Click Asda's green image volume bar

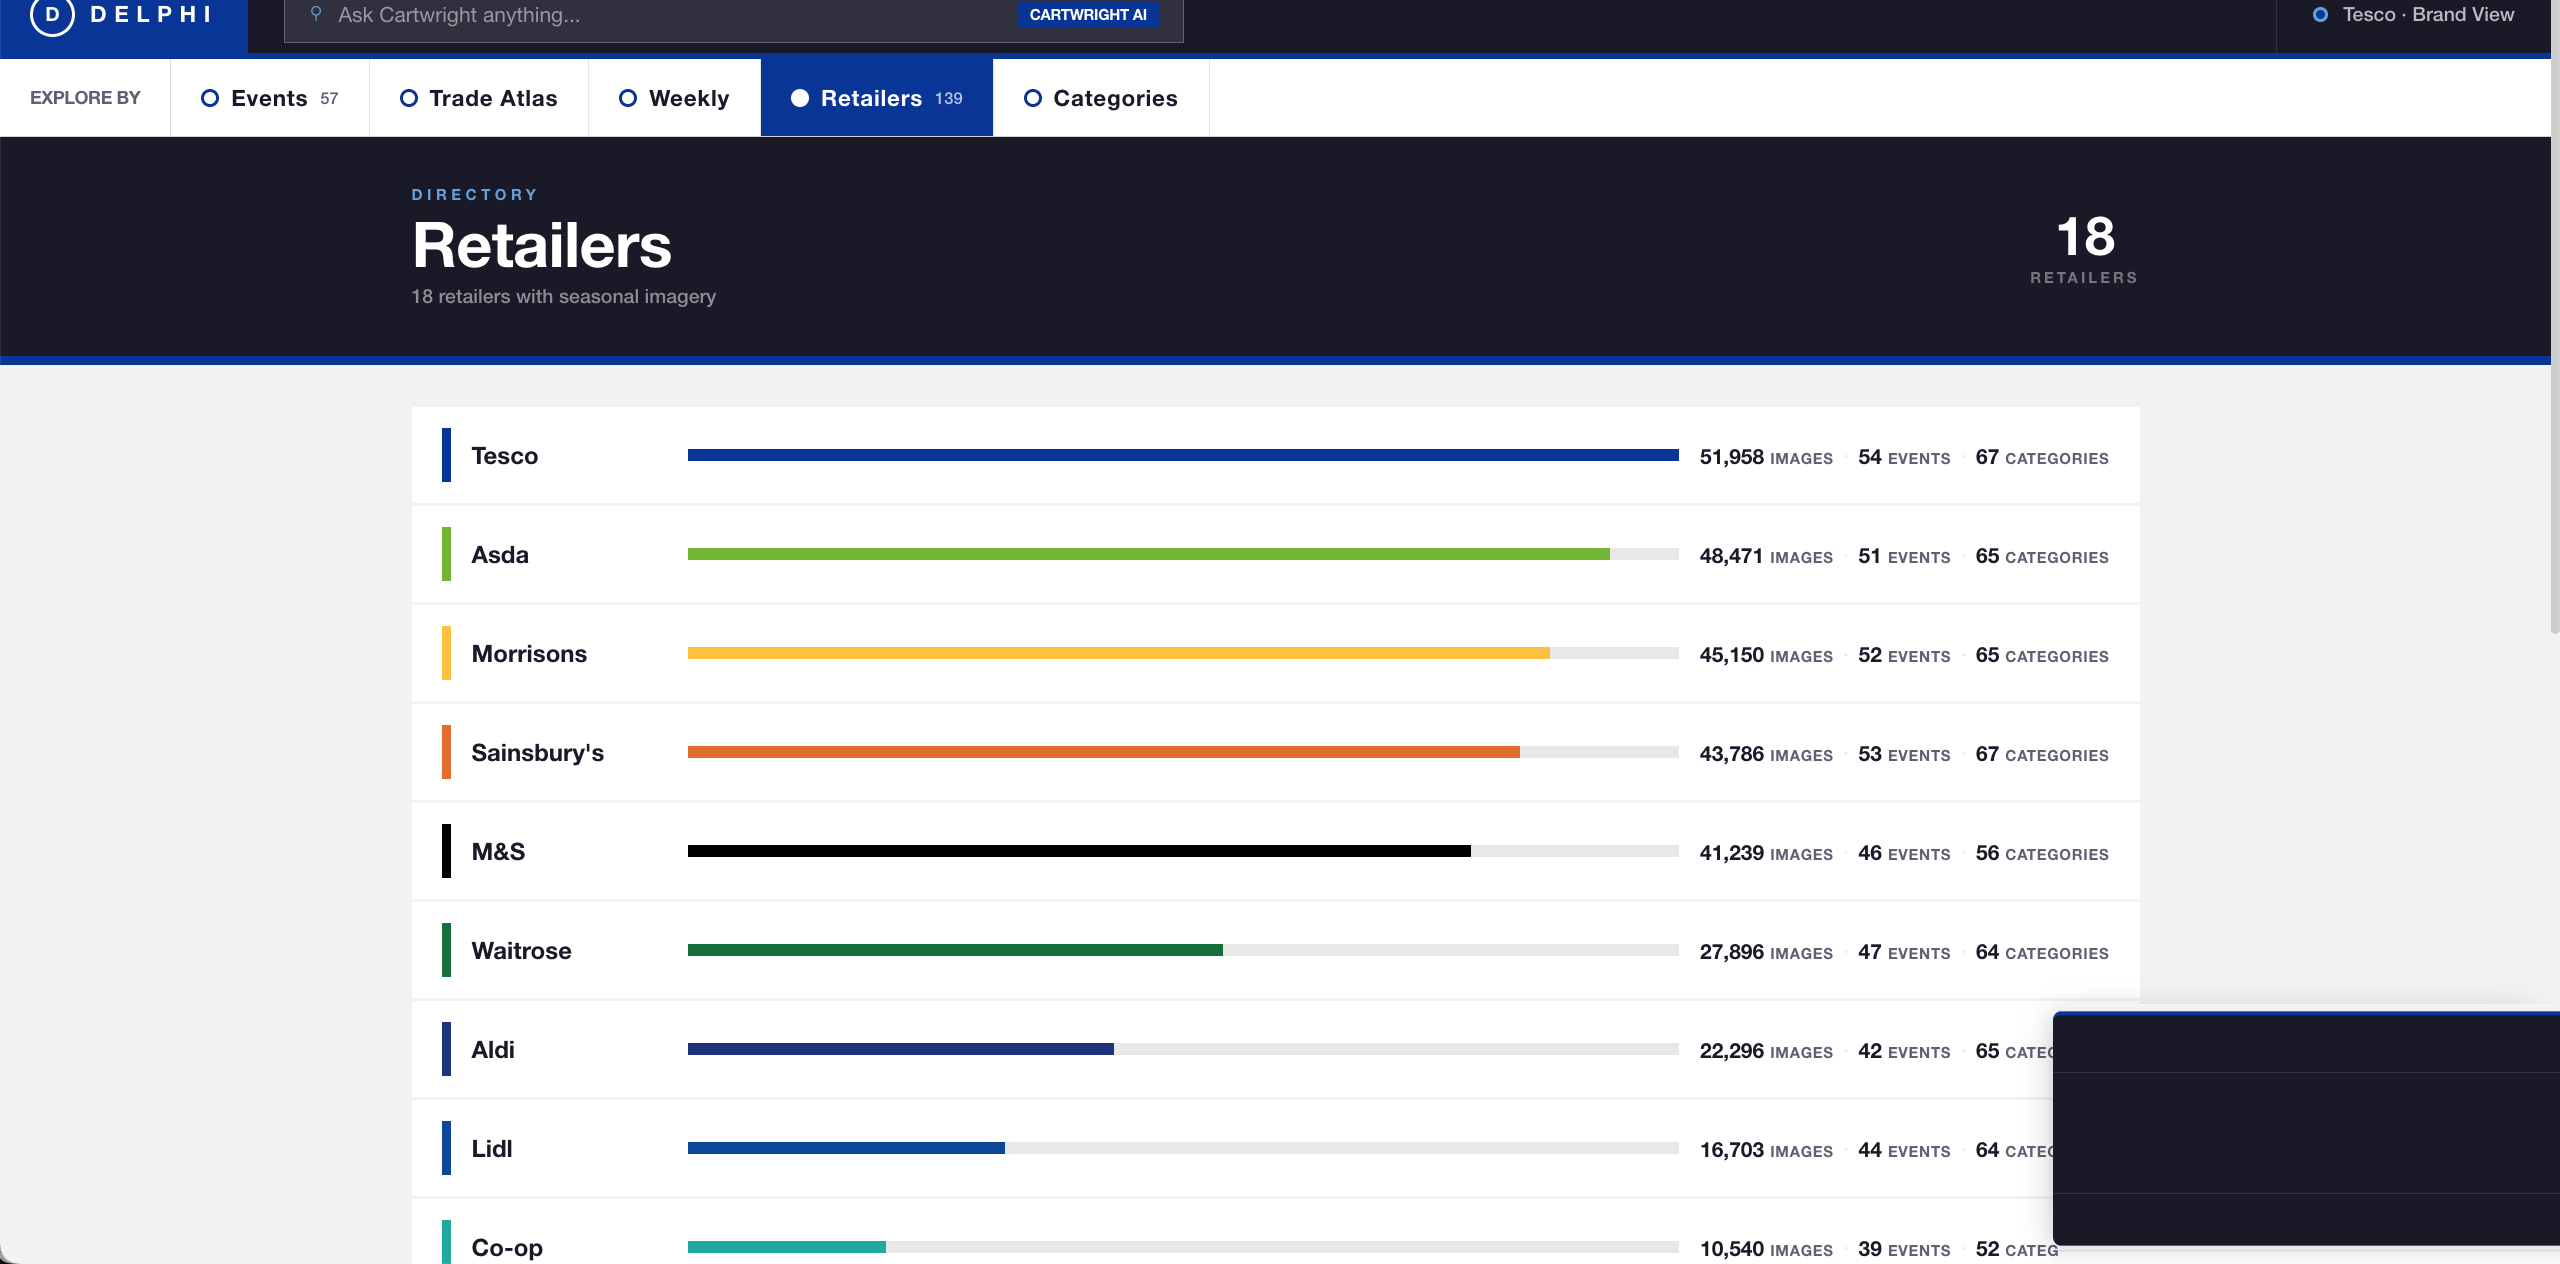[x=1149, y=554]
